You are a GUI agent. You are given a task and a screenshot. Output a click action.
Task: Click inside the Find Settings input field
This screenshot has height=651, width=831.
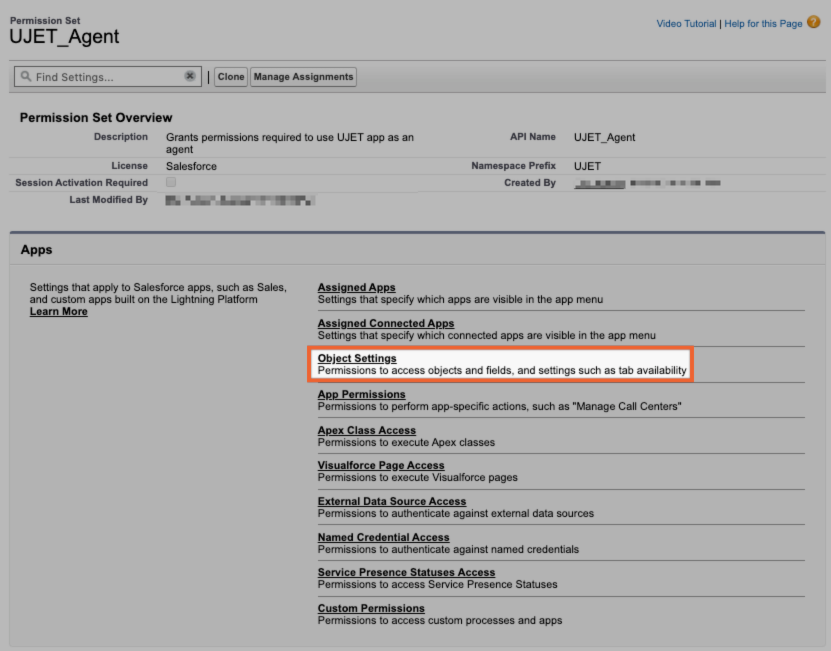[110, 76]
